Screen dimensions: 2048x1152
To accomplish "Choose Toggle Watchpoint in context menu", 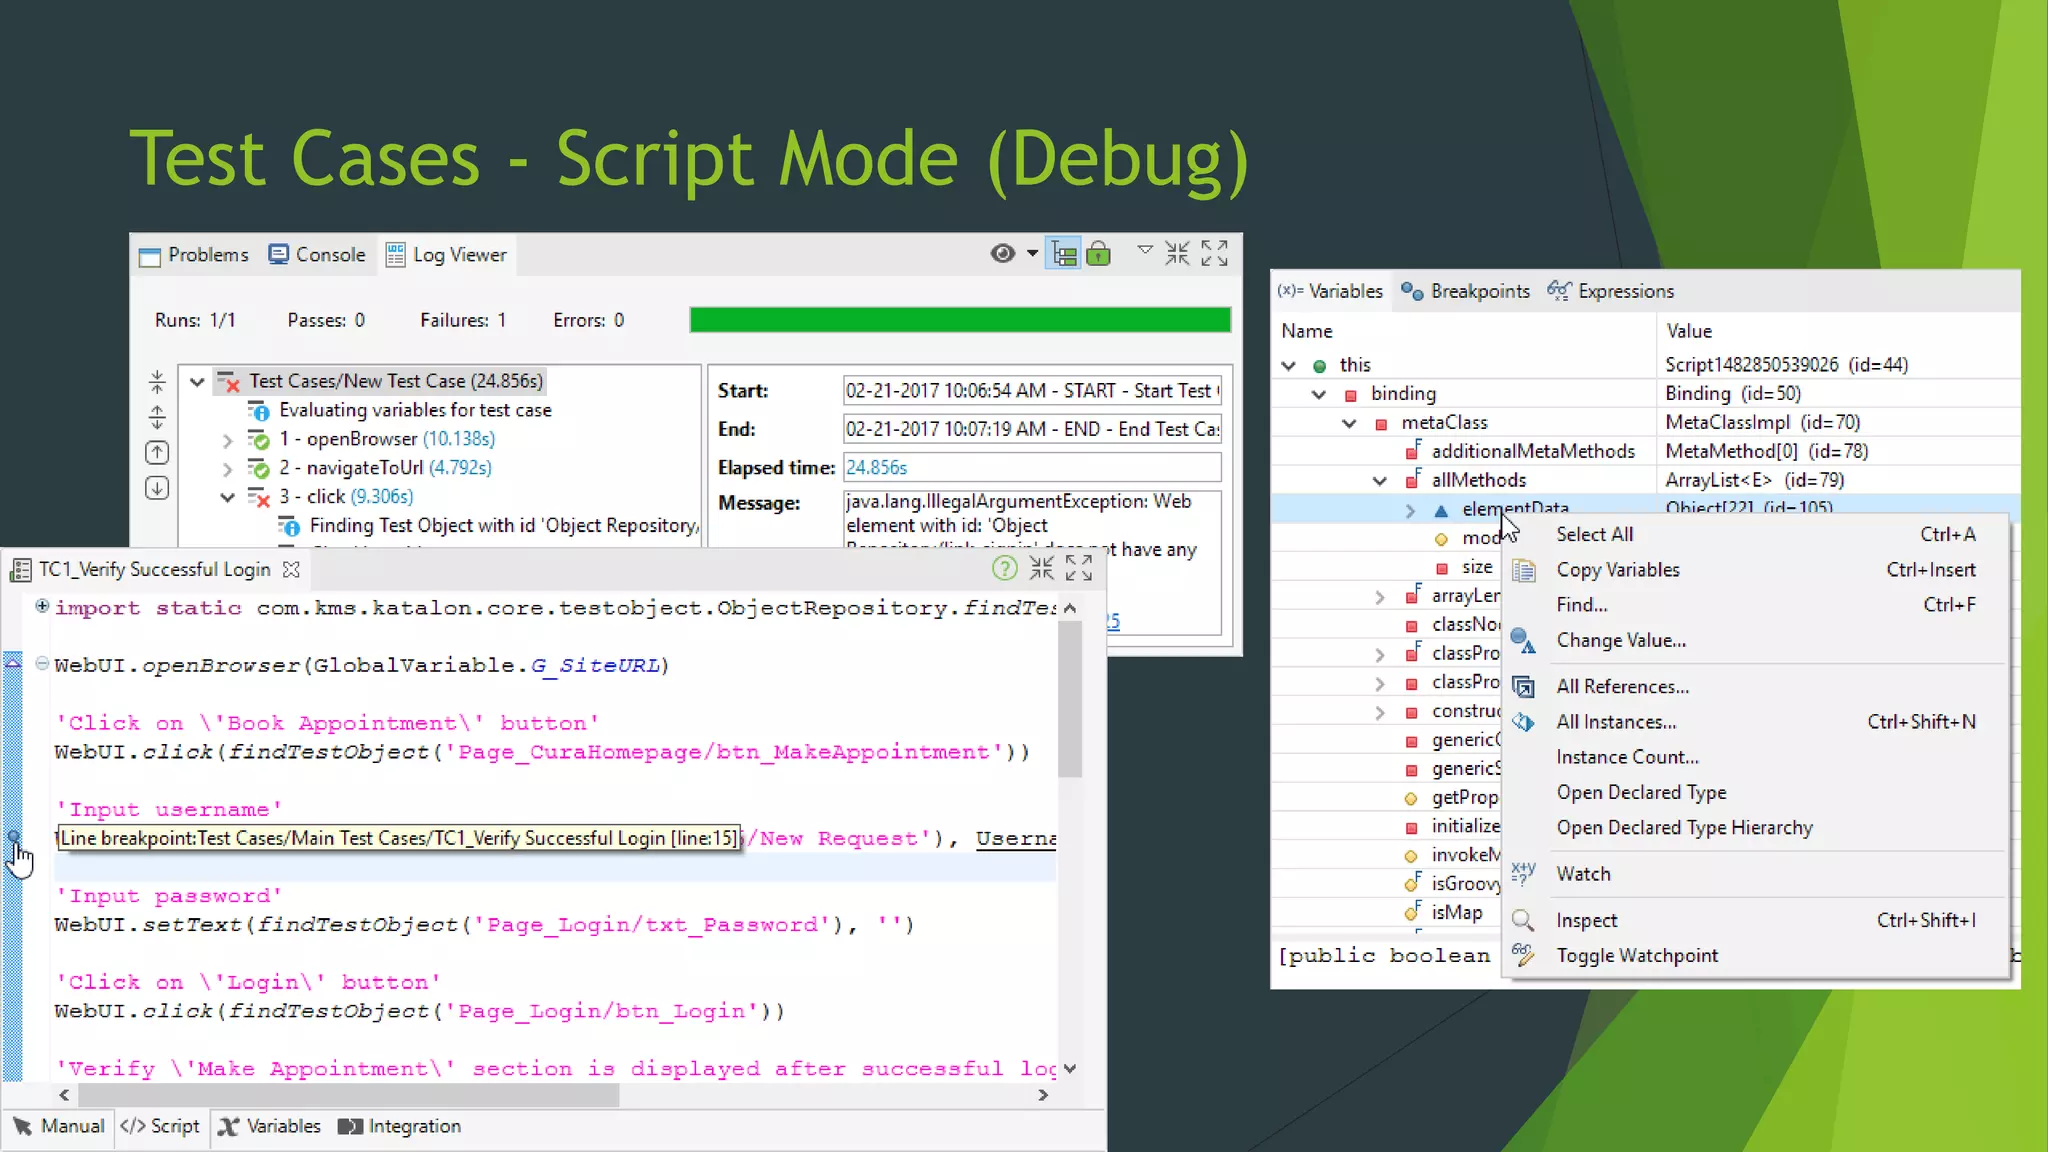I will point(1758,956).
